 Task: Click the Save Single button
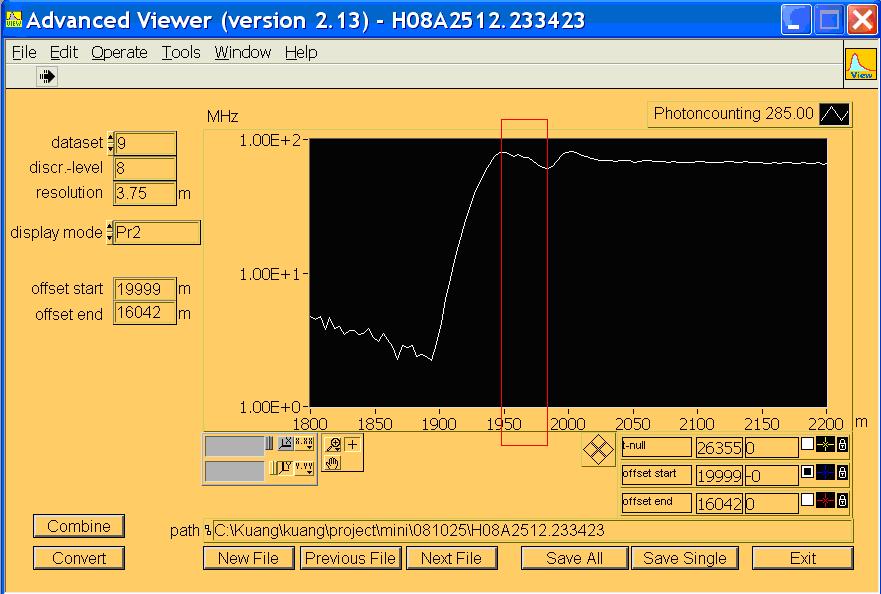point(685,558)
